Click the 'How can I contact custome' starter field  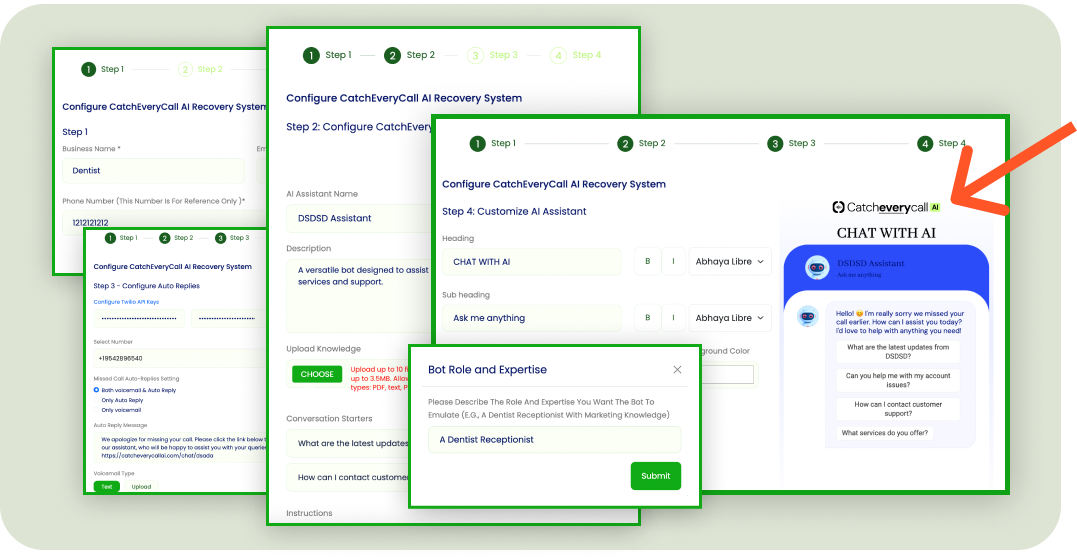[349, 478]
